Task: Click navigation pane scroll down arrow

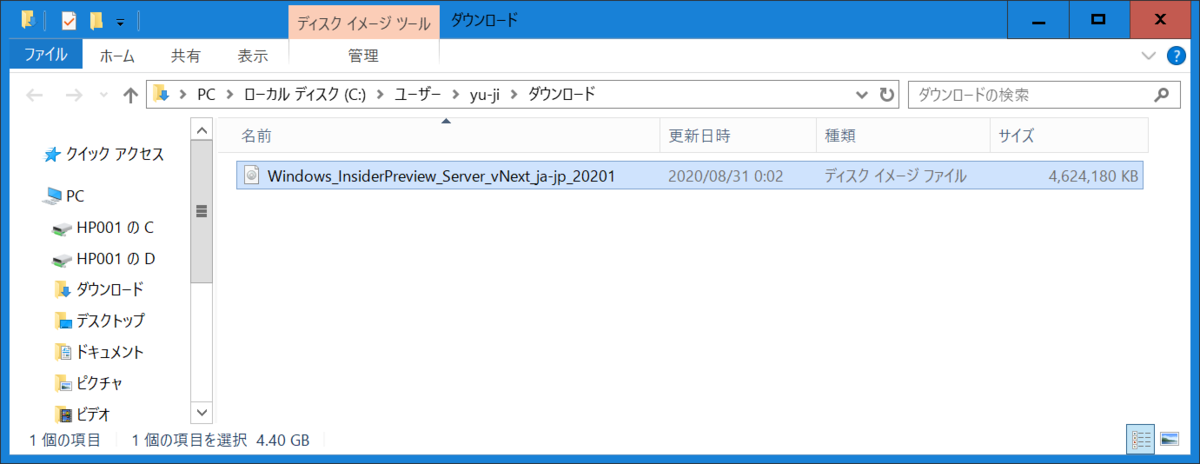Action: 202,411
